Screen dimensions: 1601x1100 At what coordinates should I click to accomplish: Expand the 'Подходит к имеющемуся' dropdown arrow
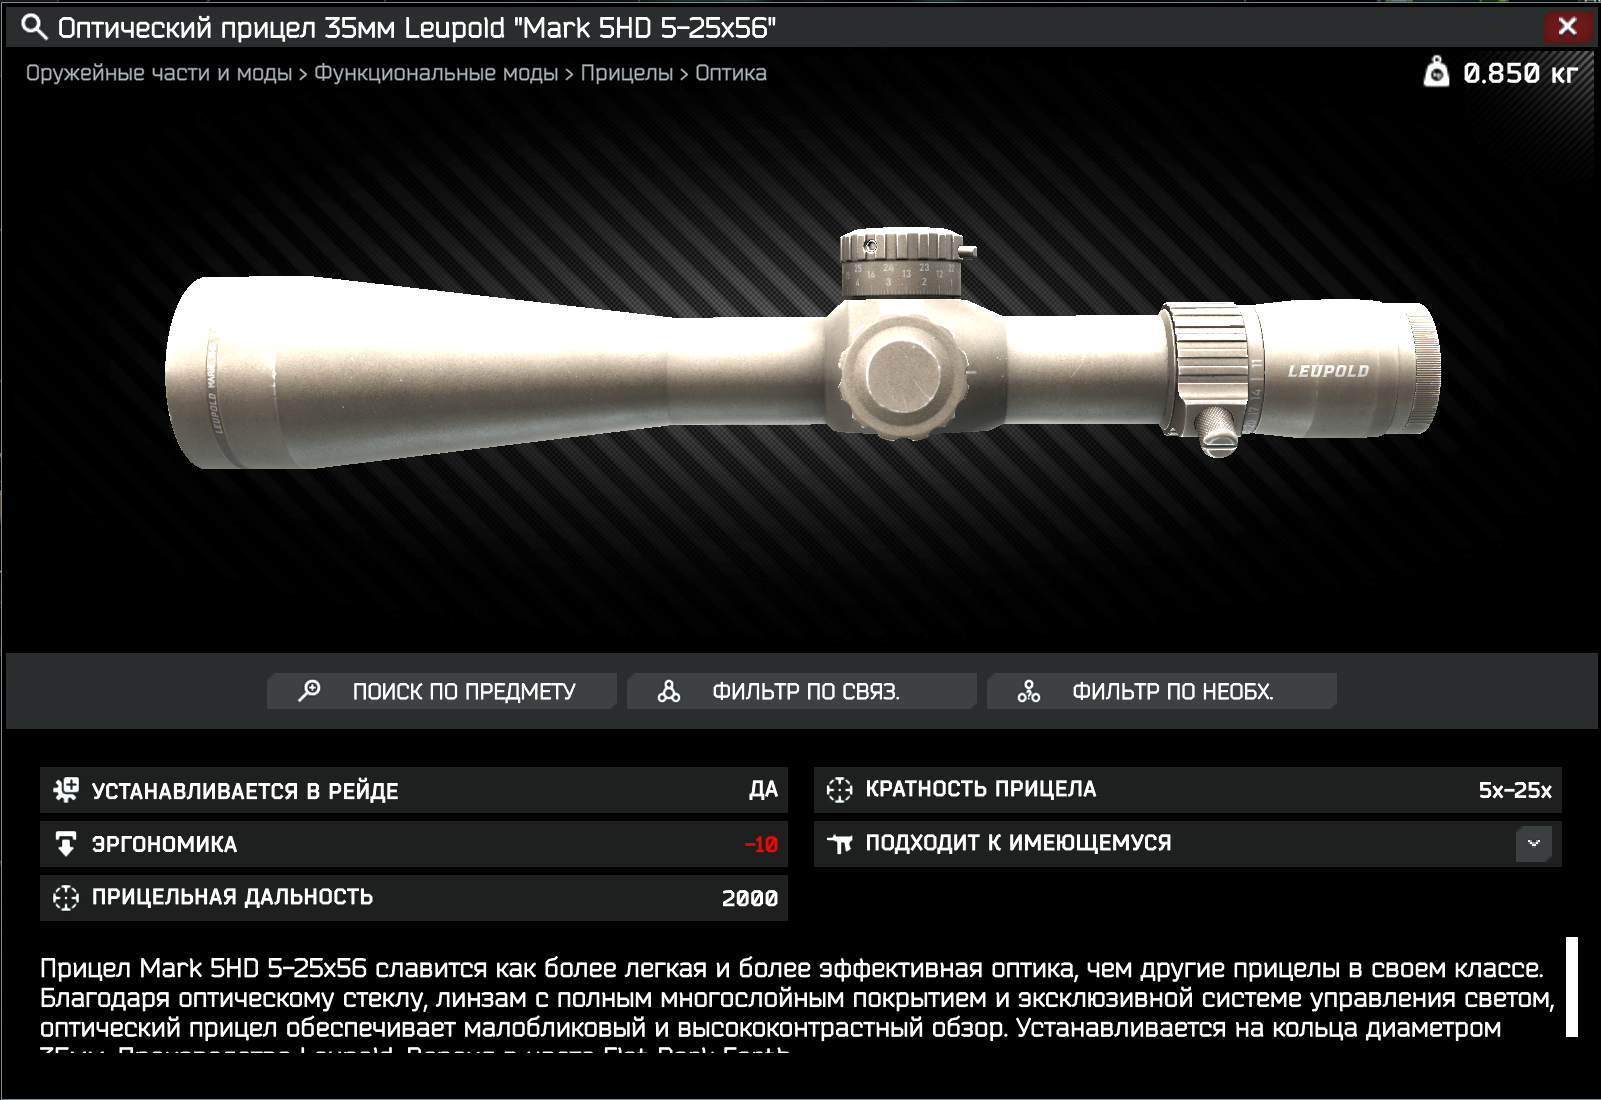1534,843
